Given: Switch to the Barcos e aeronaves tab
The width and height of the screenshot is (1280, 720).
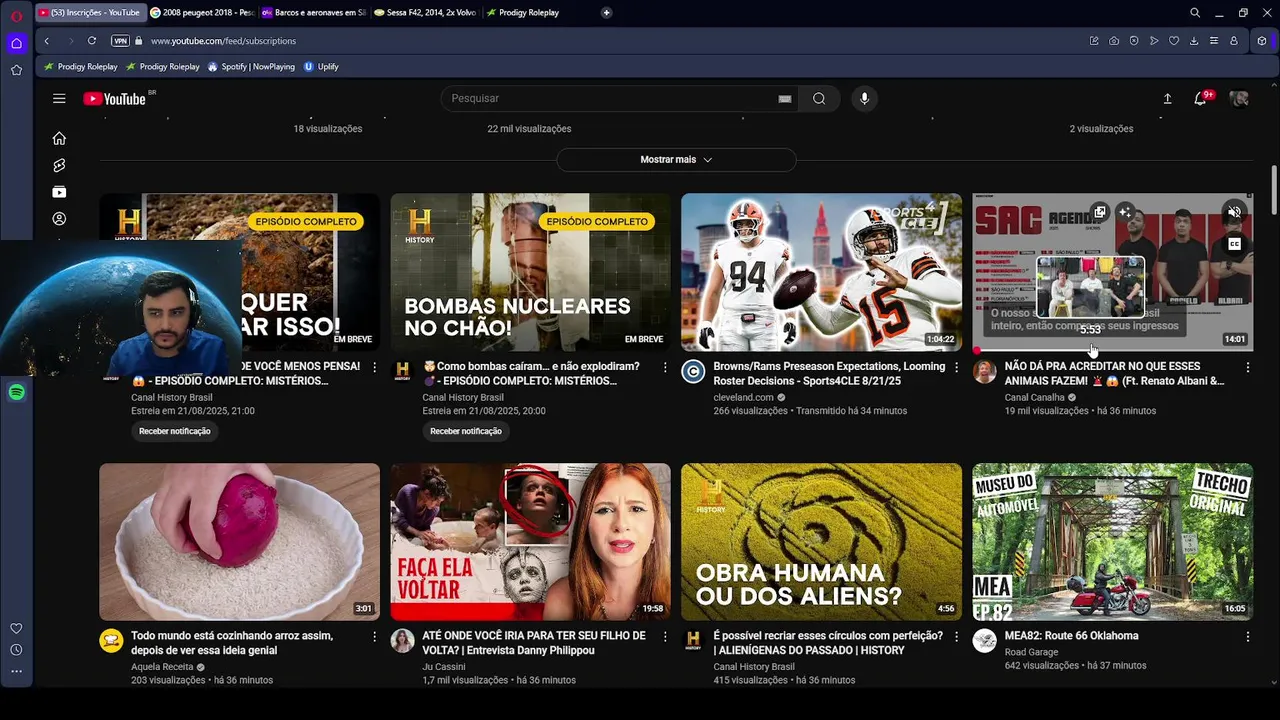Looking at the screenshot, I should pyautogui.click(x=314, y=13).
